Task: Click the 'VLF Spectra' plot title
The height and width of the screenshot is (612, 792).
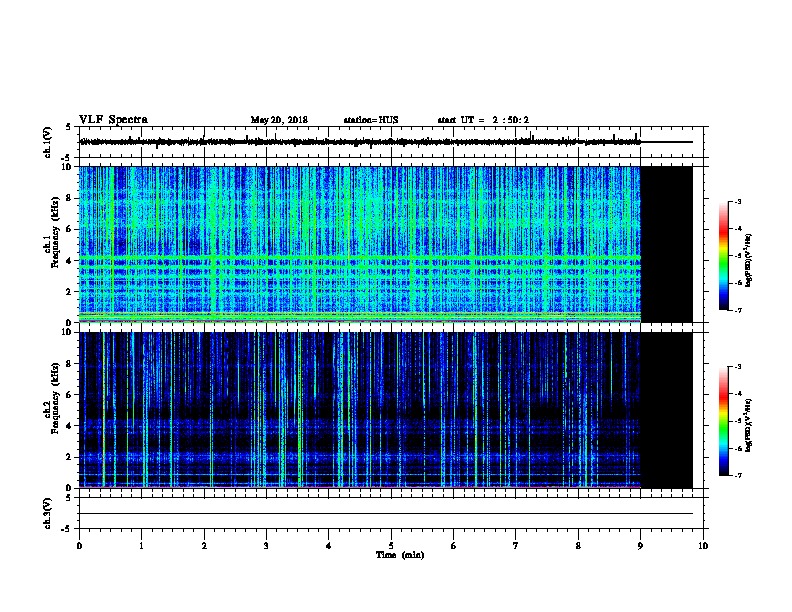Action: pos(113,120)
